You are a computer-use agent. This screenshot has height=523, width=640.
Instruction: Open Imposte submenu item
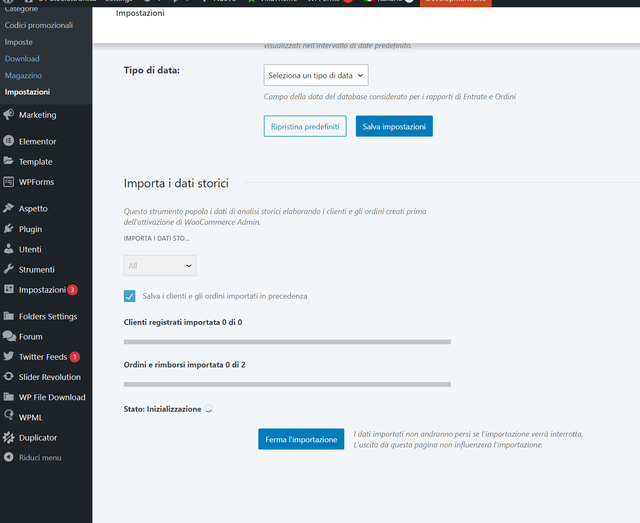coord(19,42)
